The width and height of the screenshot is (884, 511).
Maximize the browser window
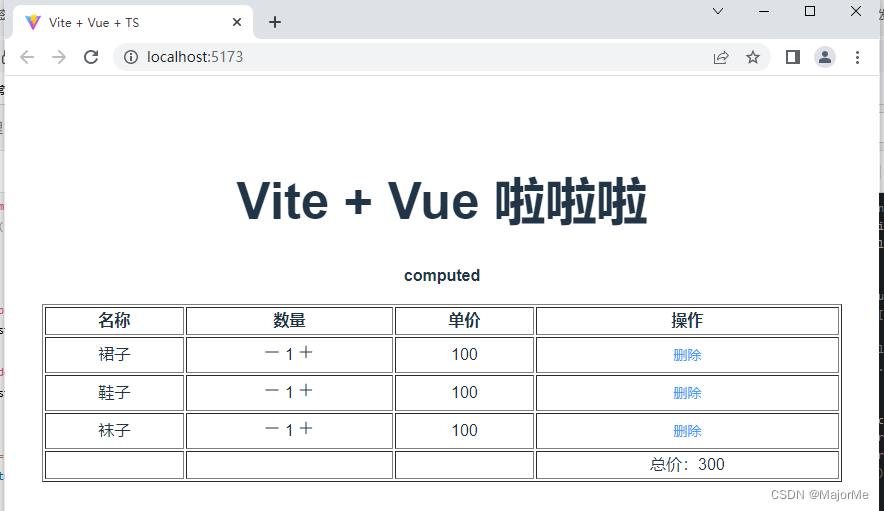810,11
